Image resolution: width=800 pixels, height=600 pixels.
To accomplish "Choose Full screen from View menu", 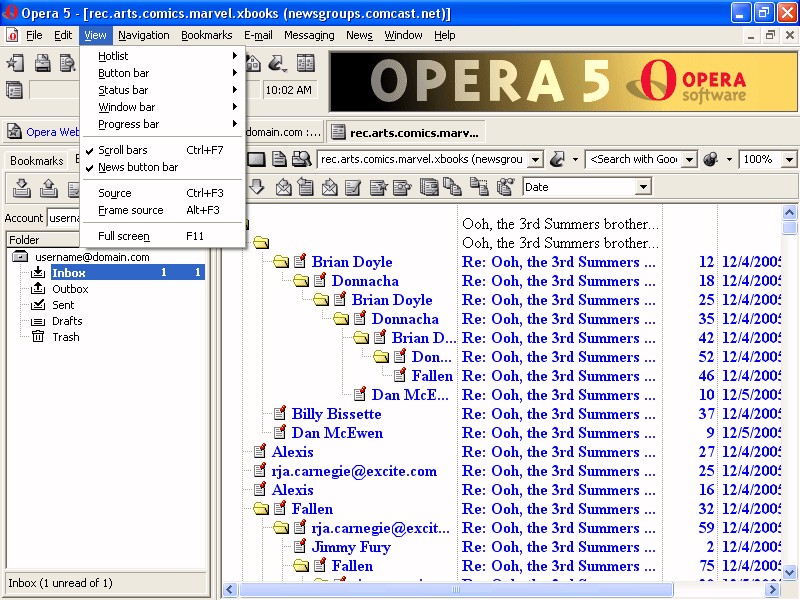I will click(x=163, y=236).
